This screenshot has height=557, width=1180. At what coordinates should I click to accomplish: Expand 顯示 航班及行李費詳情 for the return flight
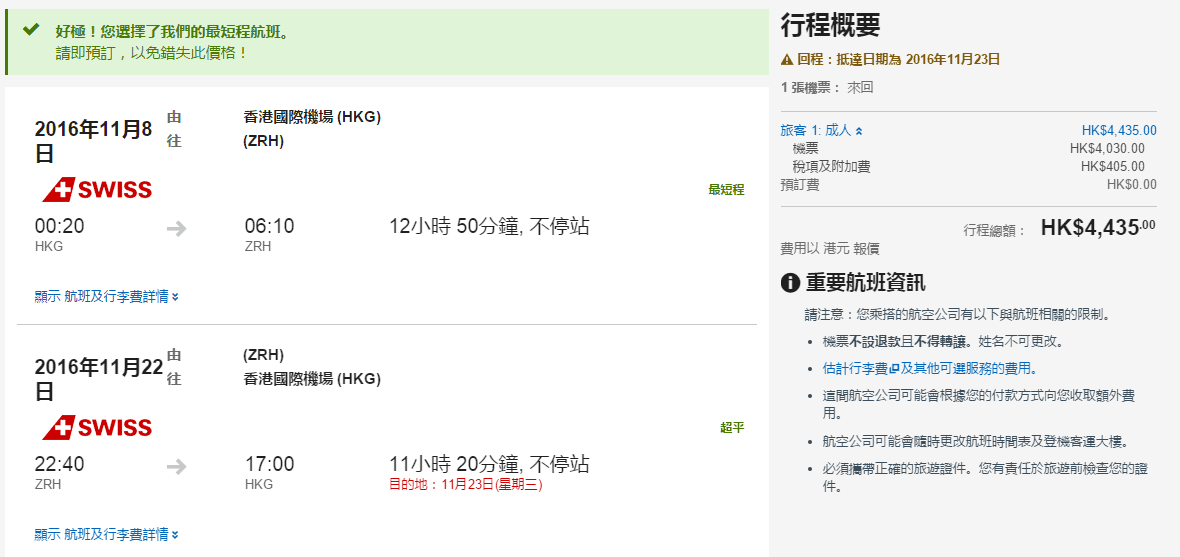106,535
